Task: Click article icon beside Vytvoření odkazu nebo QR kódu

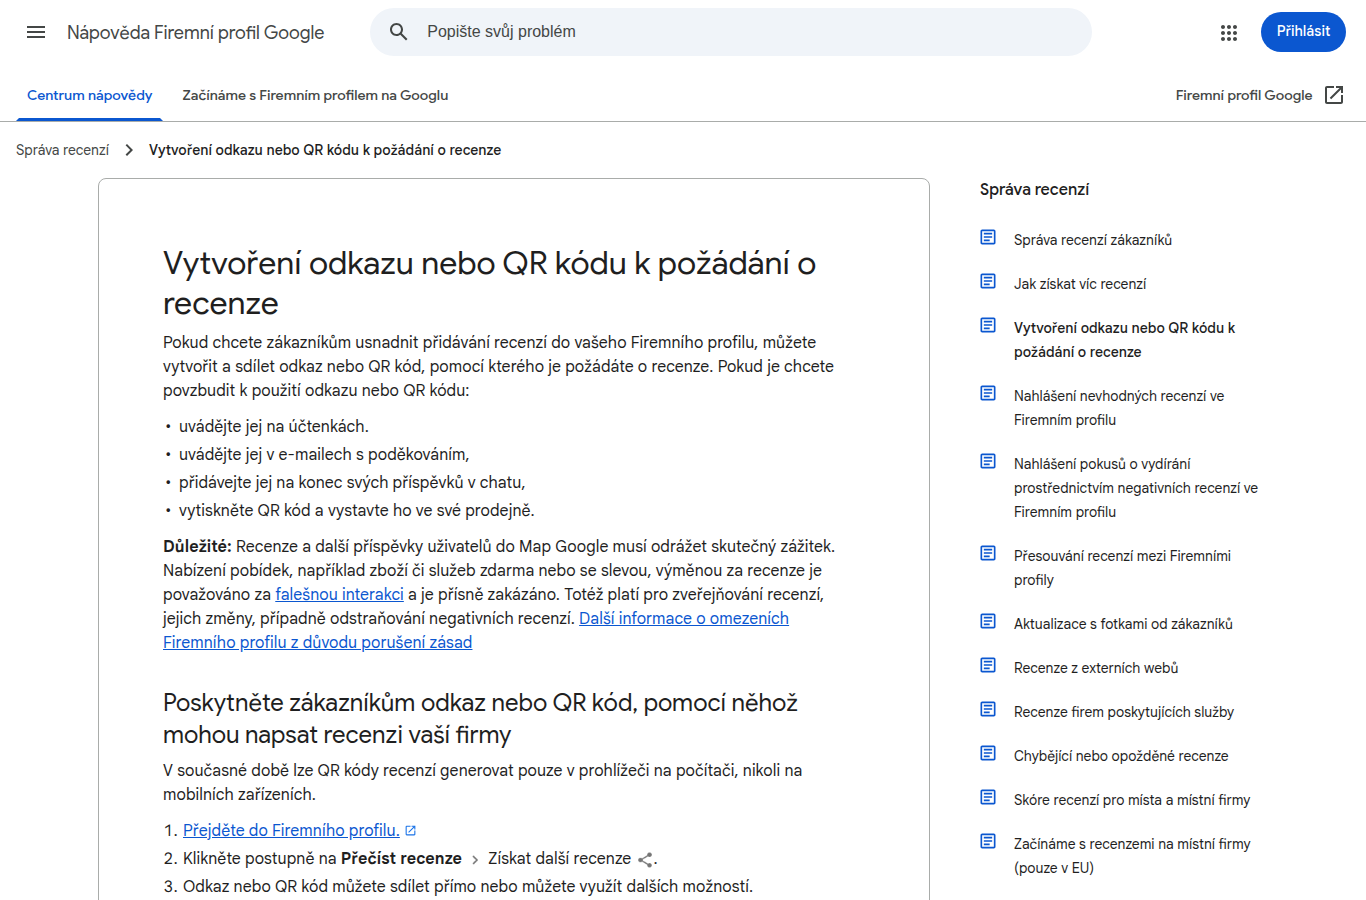Action: 988,325
